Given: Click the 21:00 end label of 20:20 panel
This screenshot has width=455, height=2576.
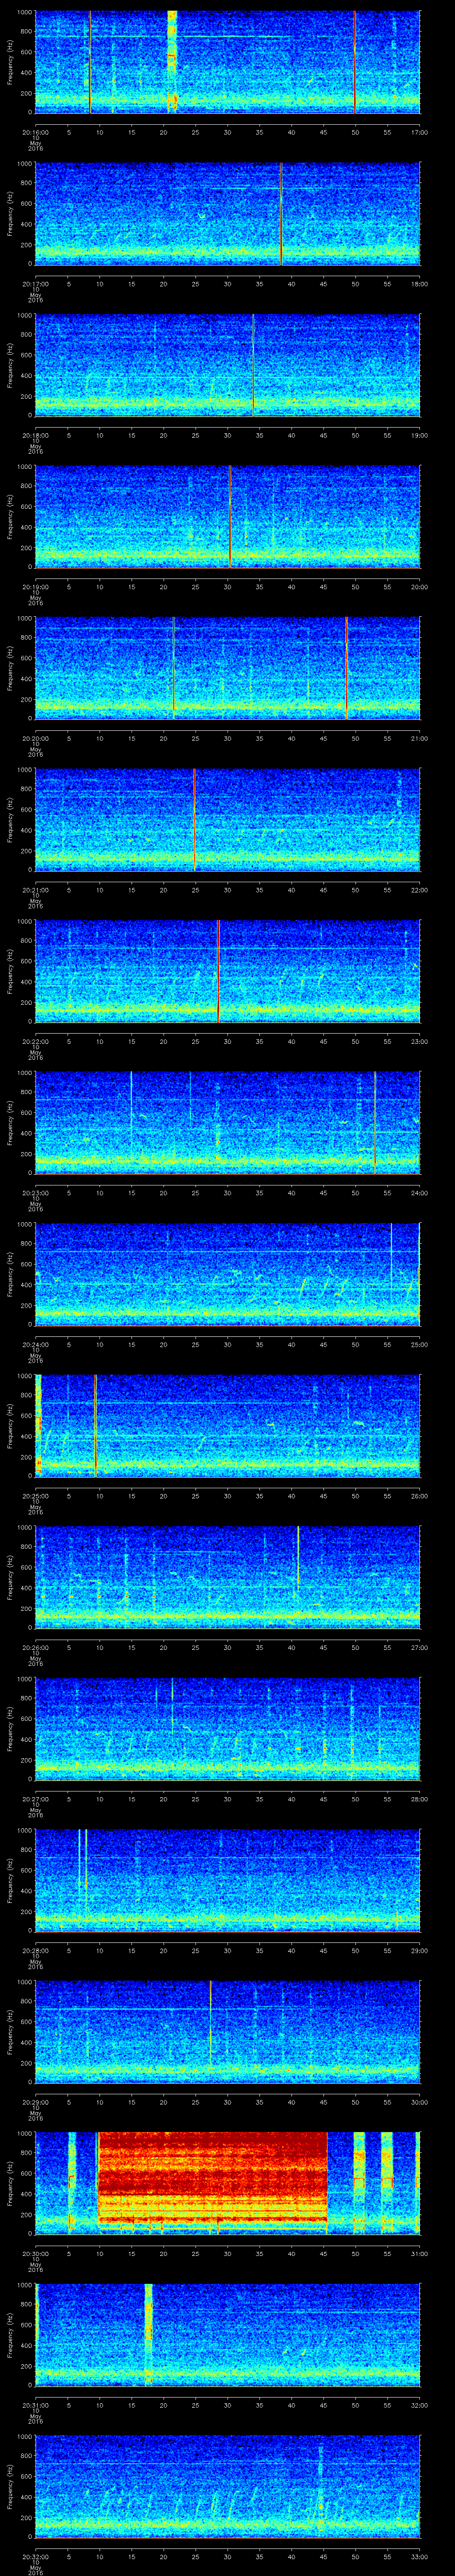Looking at the screenshot, I should click(419, 738).
